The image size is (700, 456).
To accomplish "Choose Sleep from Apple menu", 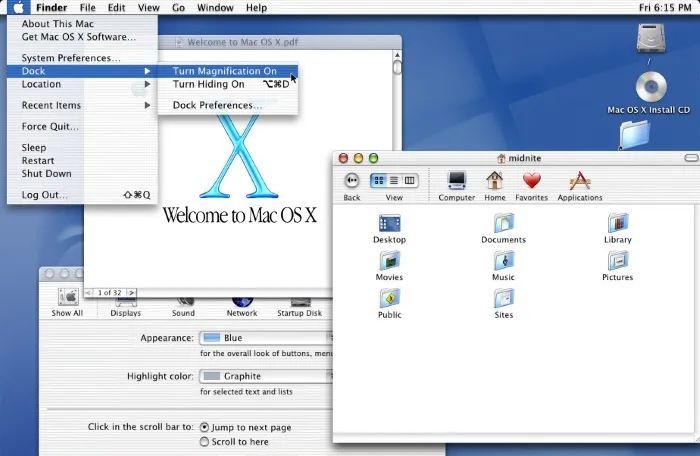I will pyautogui.click(x=82, y=147).
